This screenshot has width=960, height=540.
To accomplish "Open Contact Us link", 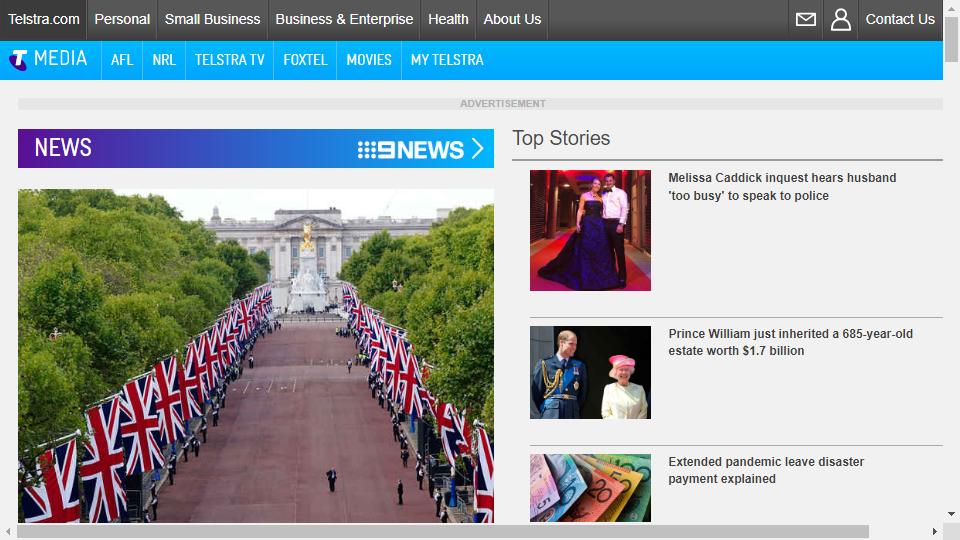I will [900, 20].
